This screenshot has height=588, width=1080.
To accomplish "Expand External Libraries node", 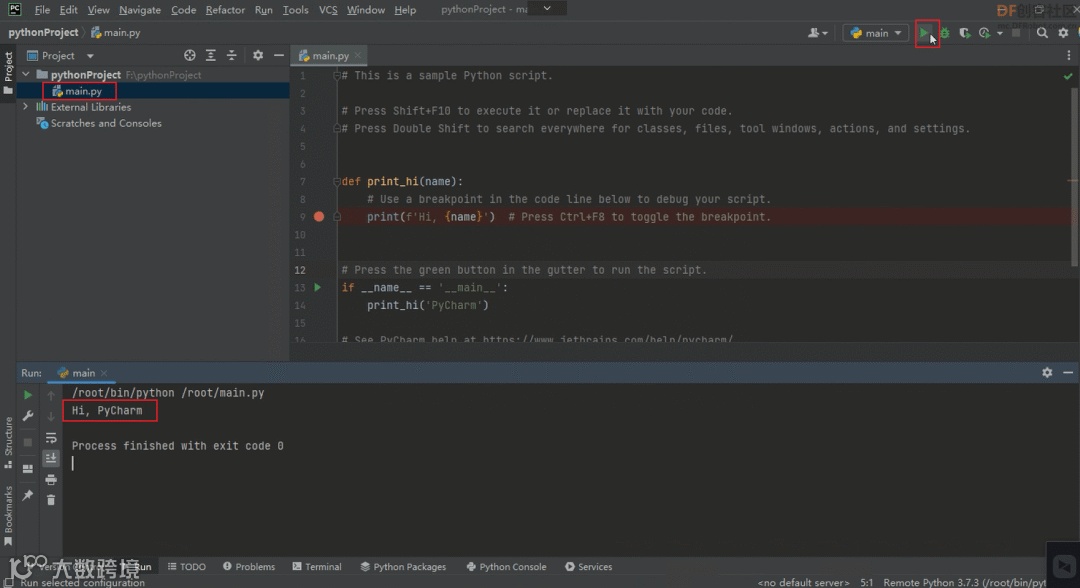I will 25,107.
